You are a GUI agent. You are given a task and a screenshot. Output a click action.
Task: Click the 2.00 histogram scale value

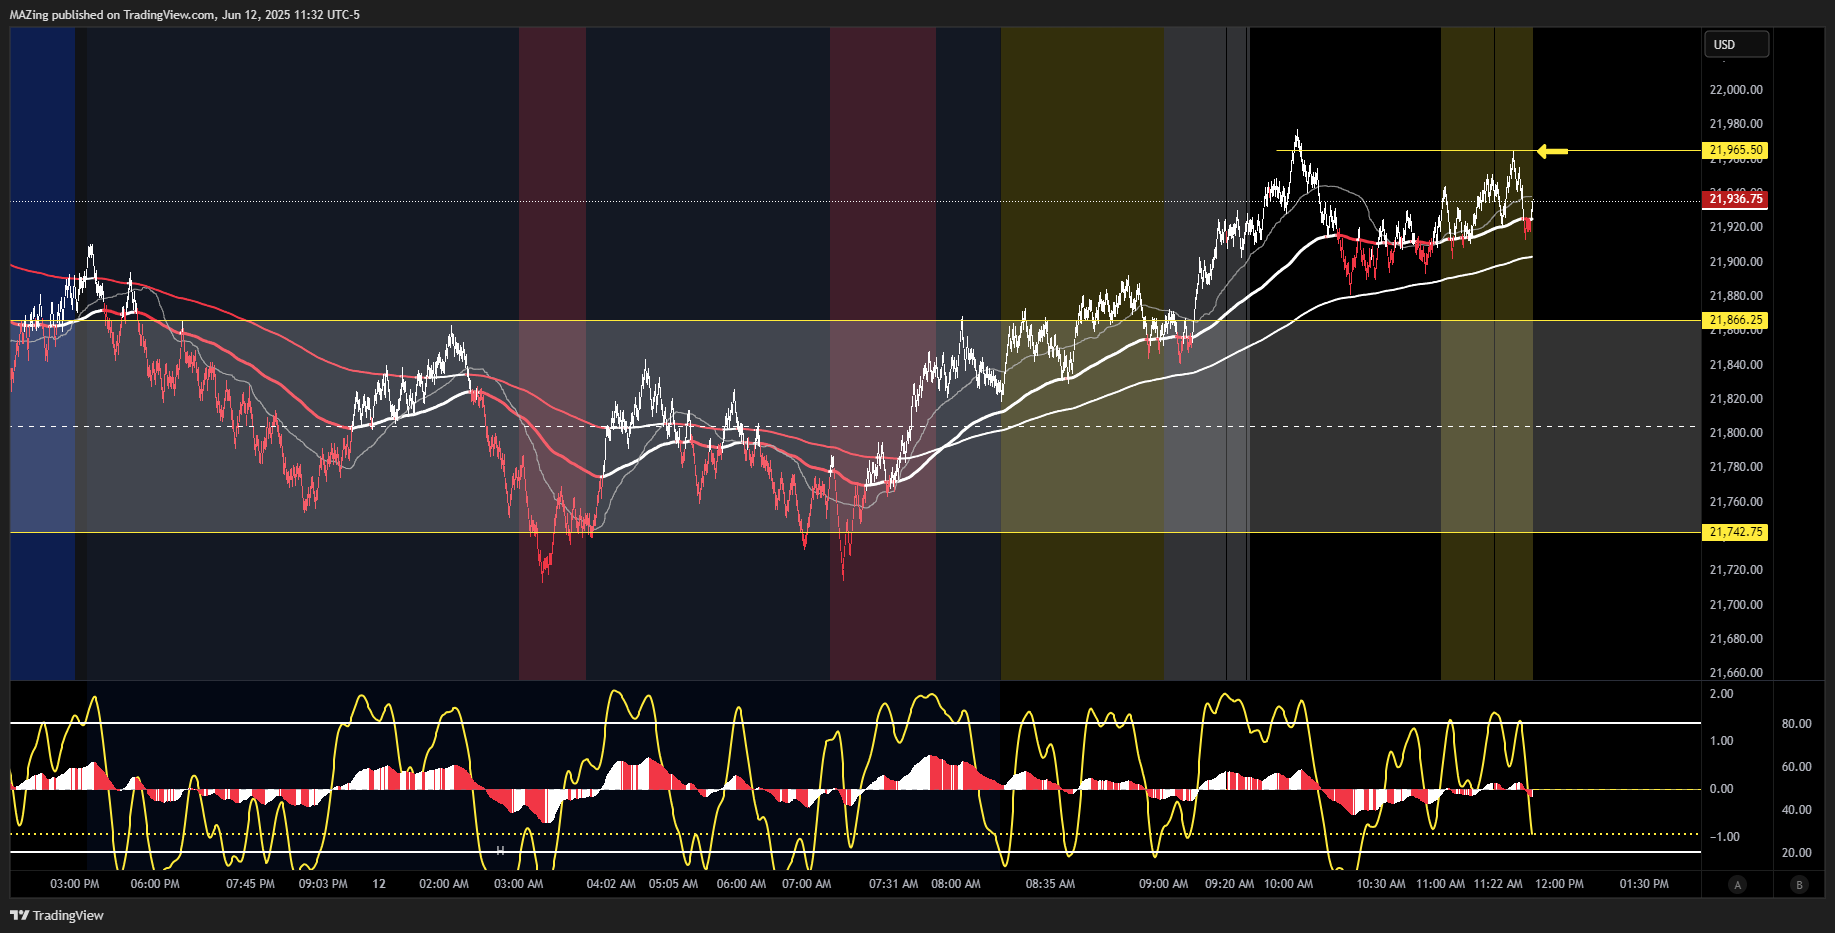(1721, 694)
